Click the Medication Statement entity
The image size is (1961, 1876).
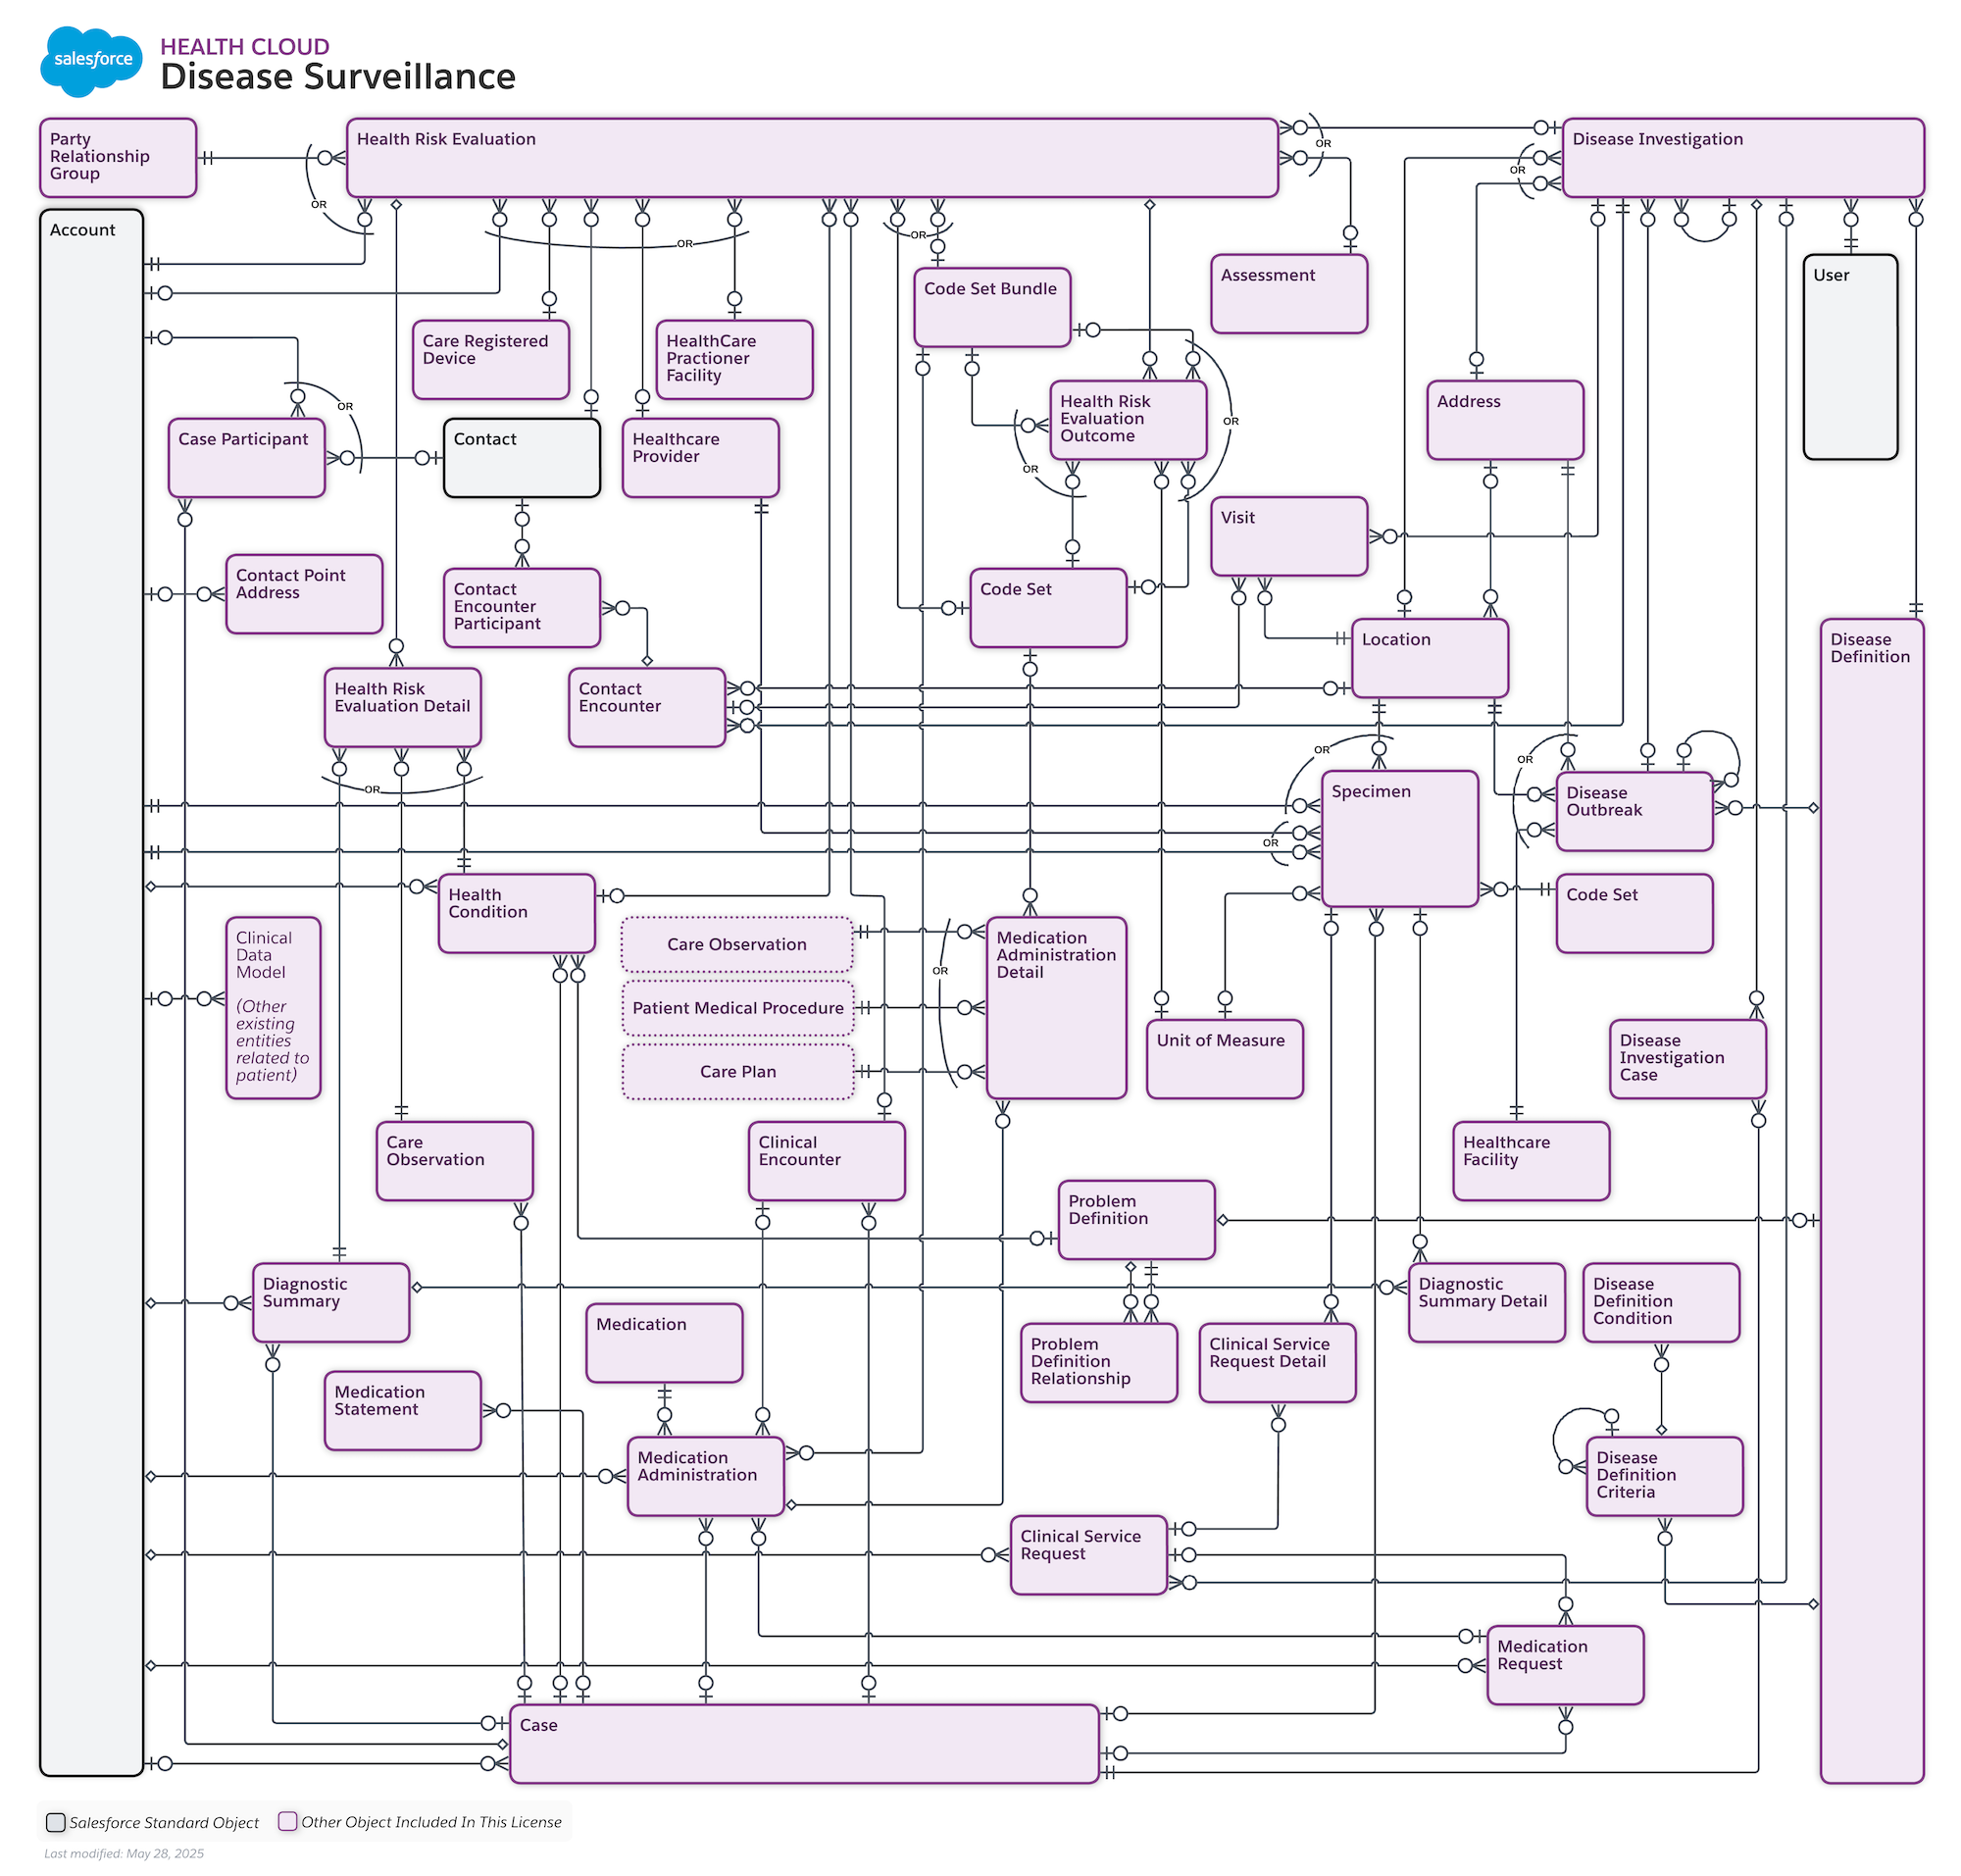(x=402, y=1411)
